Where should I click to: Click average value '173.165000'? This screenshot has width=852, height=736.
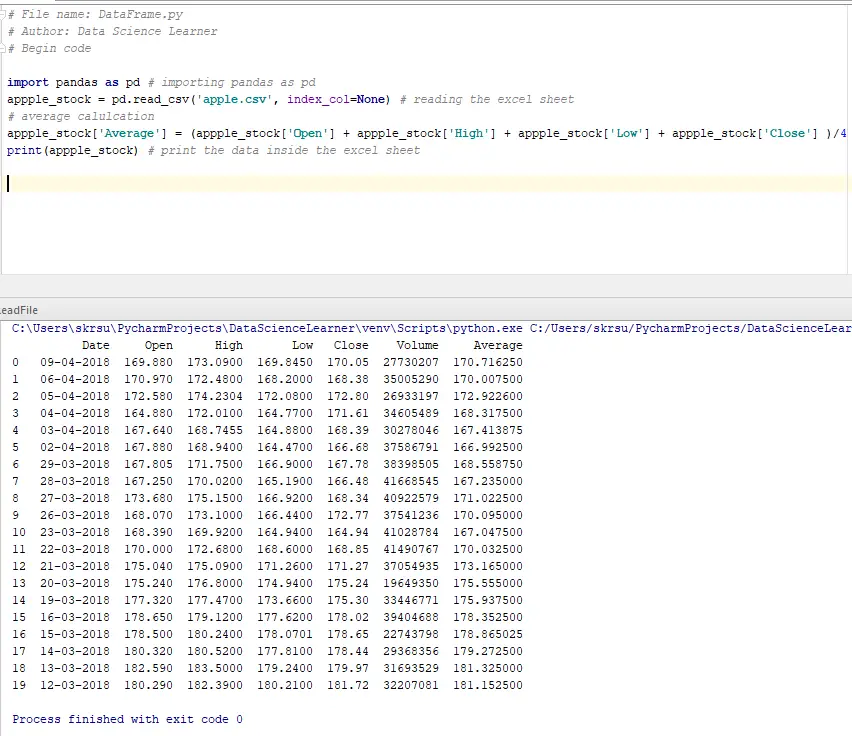tap(488, 566)
